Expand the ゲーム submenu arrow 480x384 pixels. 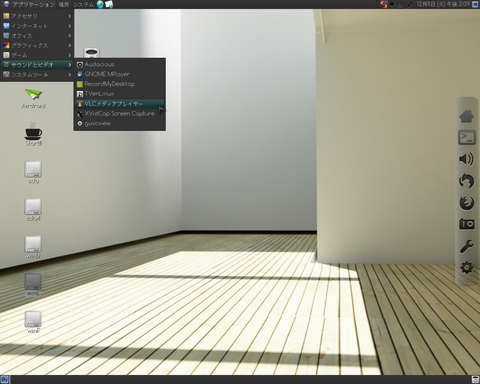69,55
